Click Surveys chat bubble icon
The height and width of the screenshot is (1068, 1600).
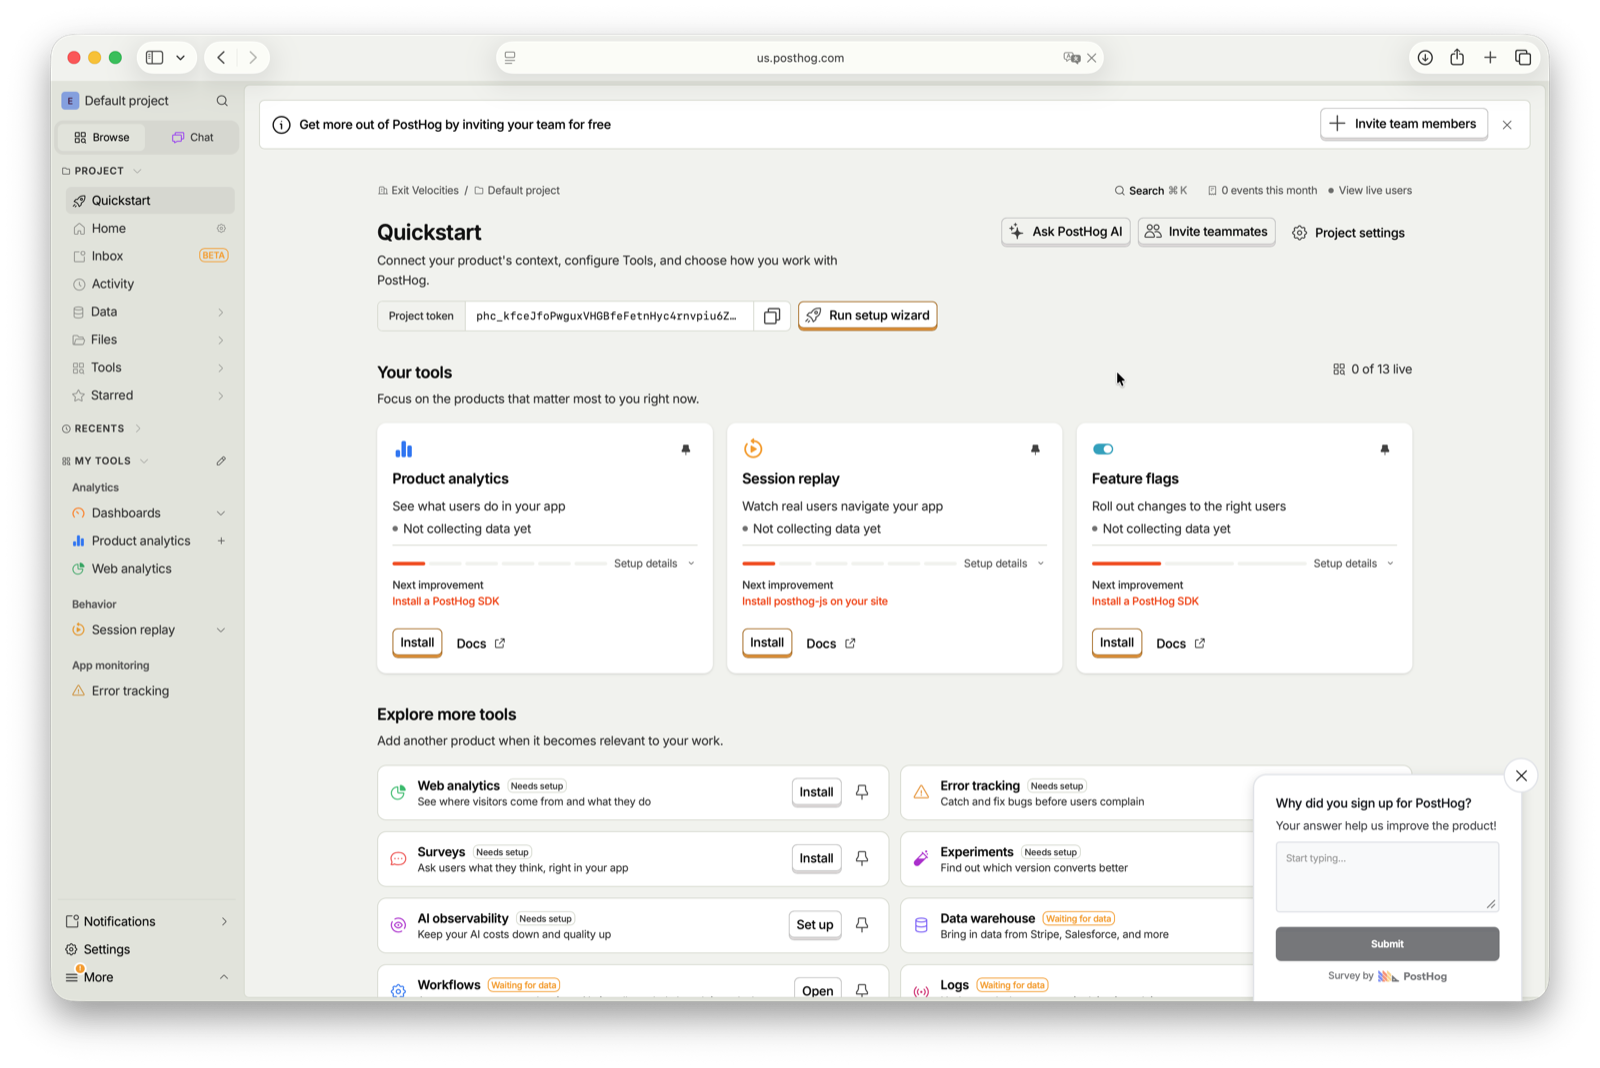(x=398, y=859)
